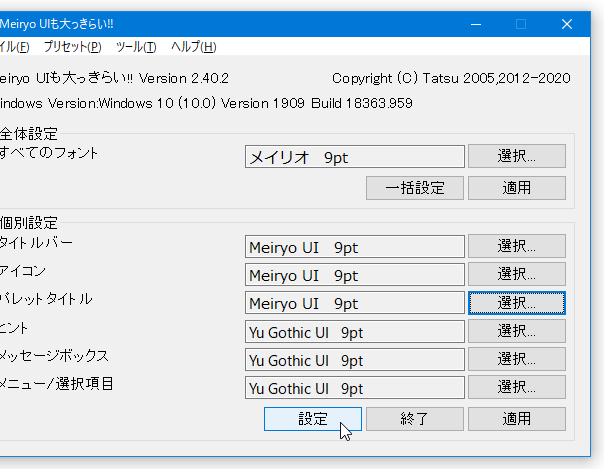Viewport: 604px width, 469px height.
Task: Click 選択... for アイコン row
Action: point(517,274)
